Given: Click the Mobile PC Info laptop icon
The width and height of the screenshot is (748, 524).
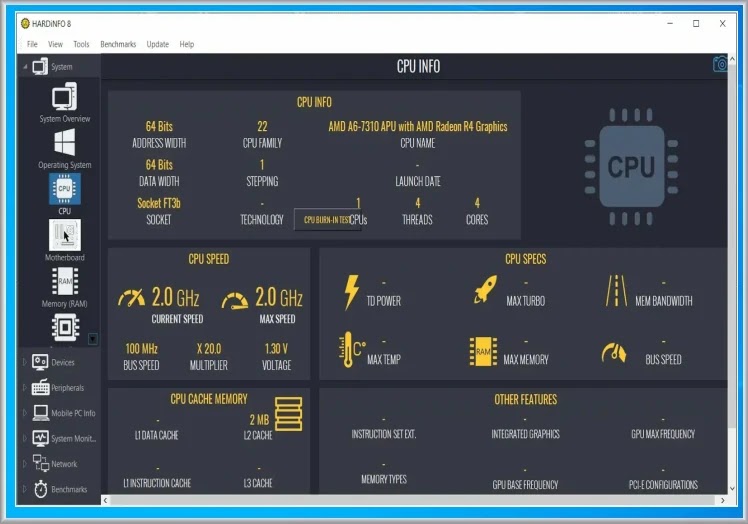Looking at the screenshot, I should point(41,413).
